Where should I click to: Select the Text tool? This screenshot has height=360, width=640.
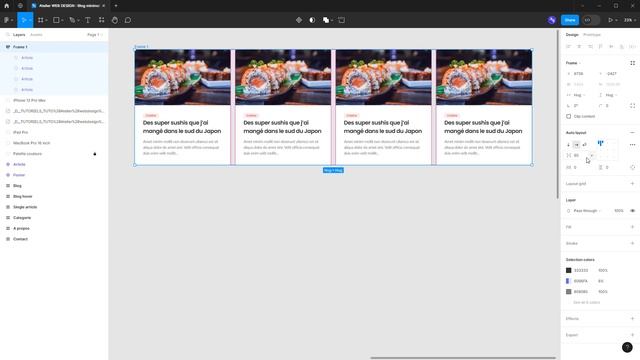(x=88, y=20)
